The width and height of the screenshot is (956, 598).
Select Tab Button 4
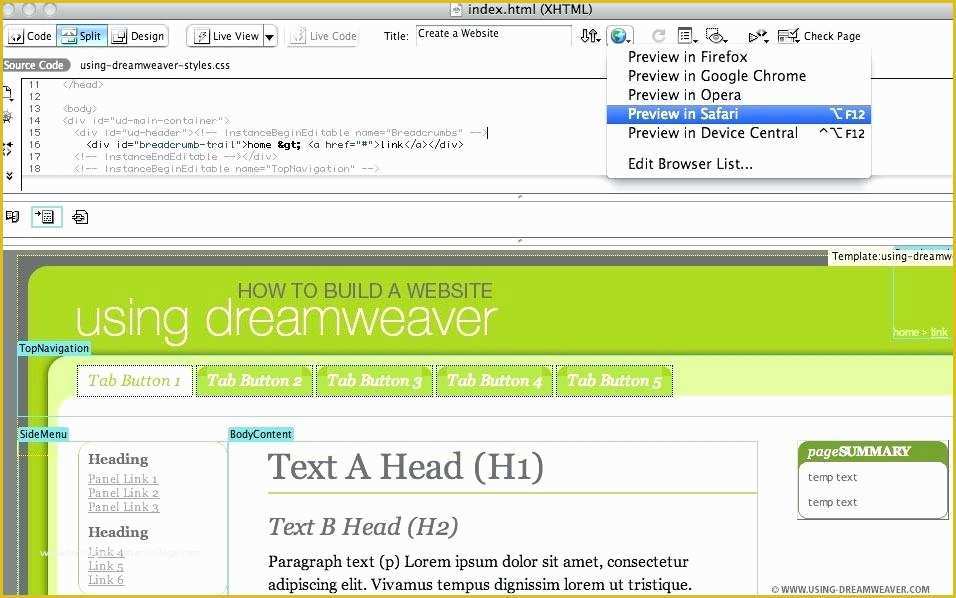coord(494,381)
